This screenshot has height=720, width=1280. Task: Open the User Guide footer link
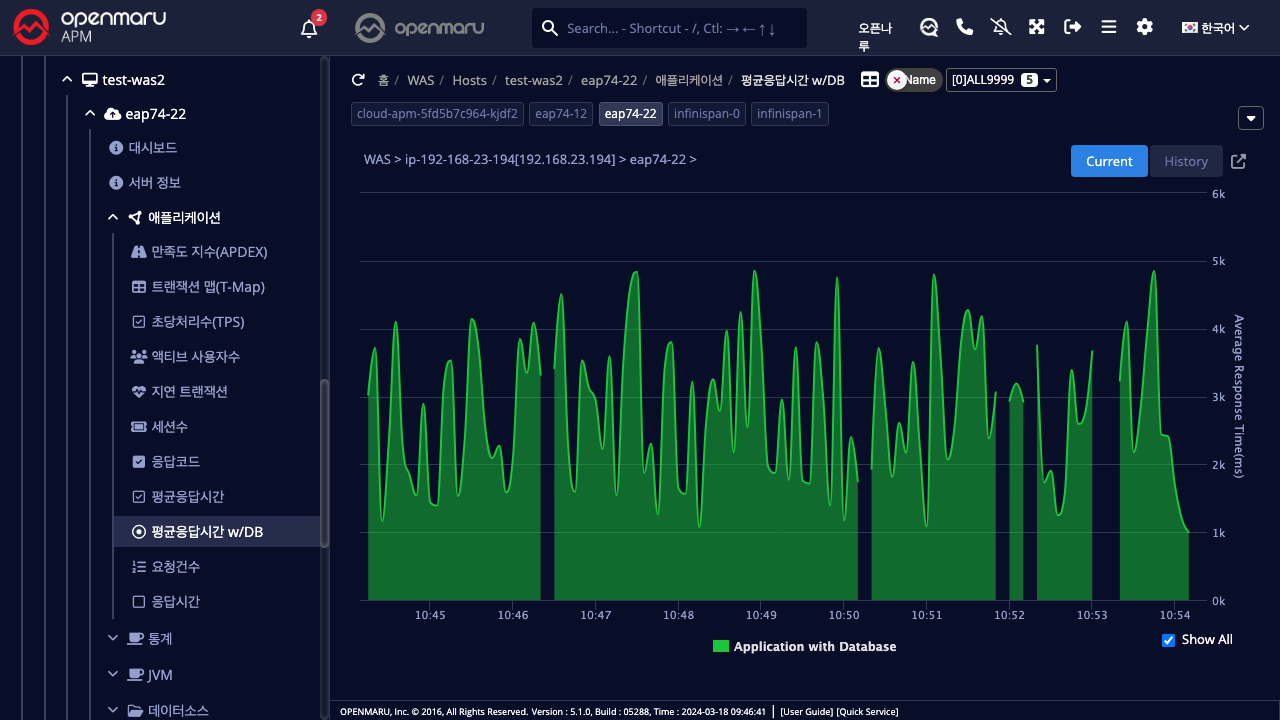[806, 712]
